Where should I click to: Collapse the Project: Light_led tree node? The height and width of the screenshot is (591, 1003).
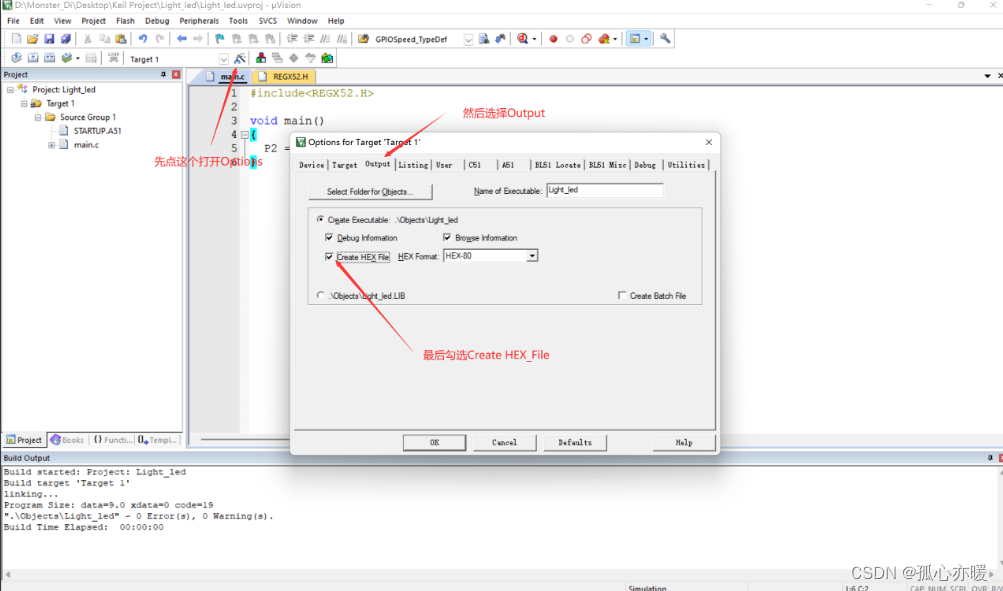click(x=10, y=90)
